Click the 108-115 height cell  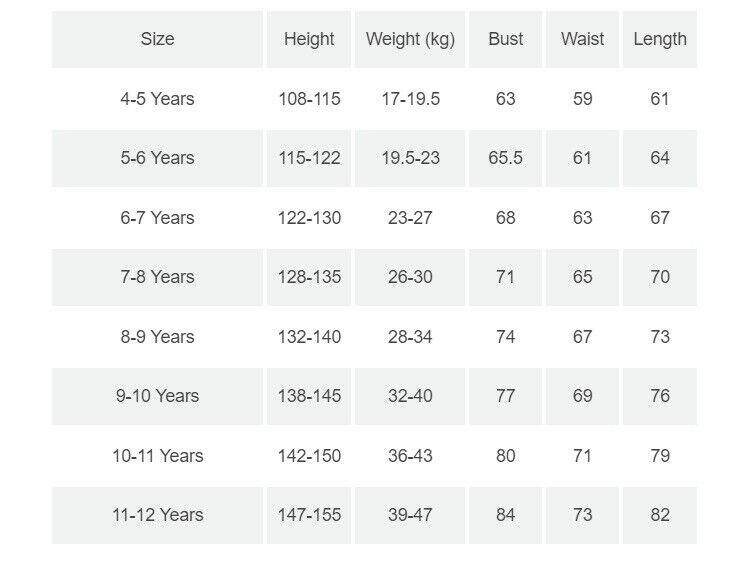point(309,99)
